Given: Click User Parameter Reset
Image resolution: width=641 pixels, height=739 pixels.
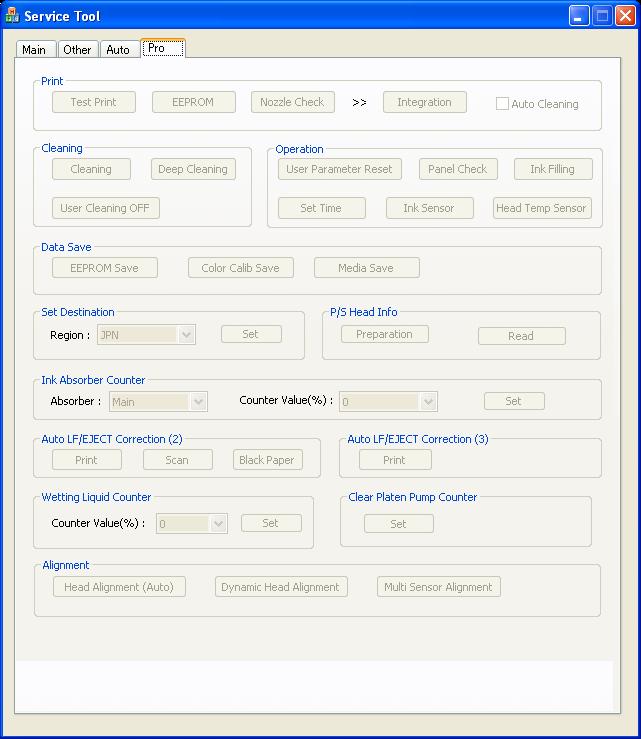Looking at the screenshot, I should point(339,169).
